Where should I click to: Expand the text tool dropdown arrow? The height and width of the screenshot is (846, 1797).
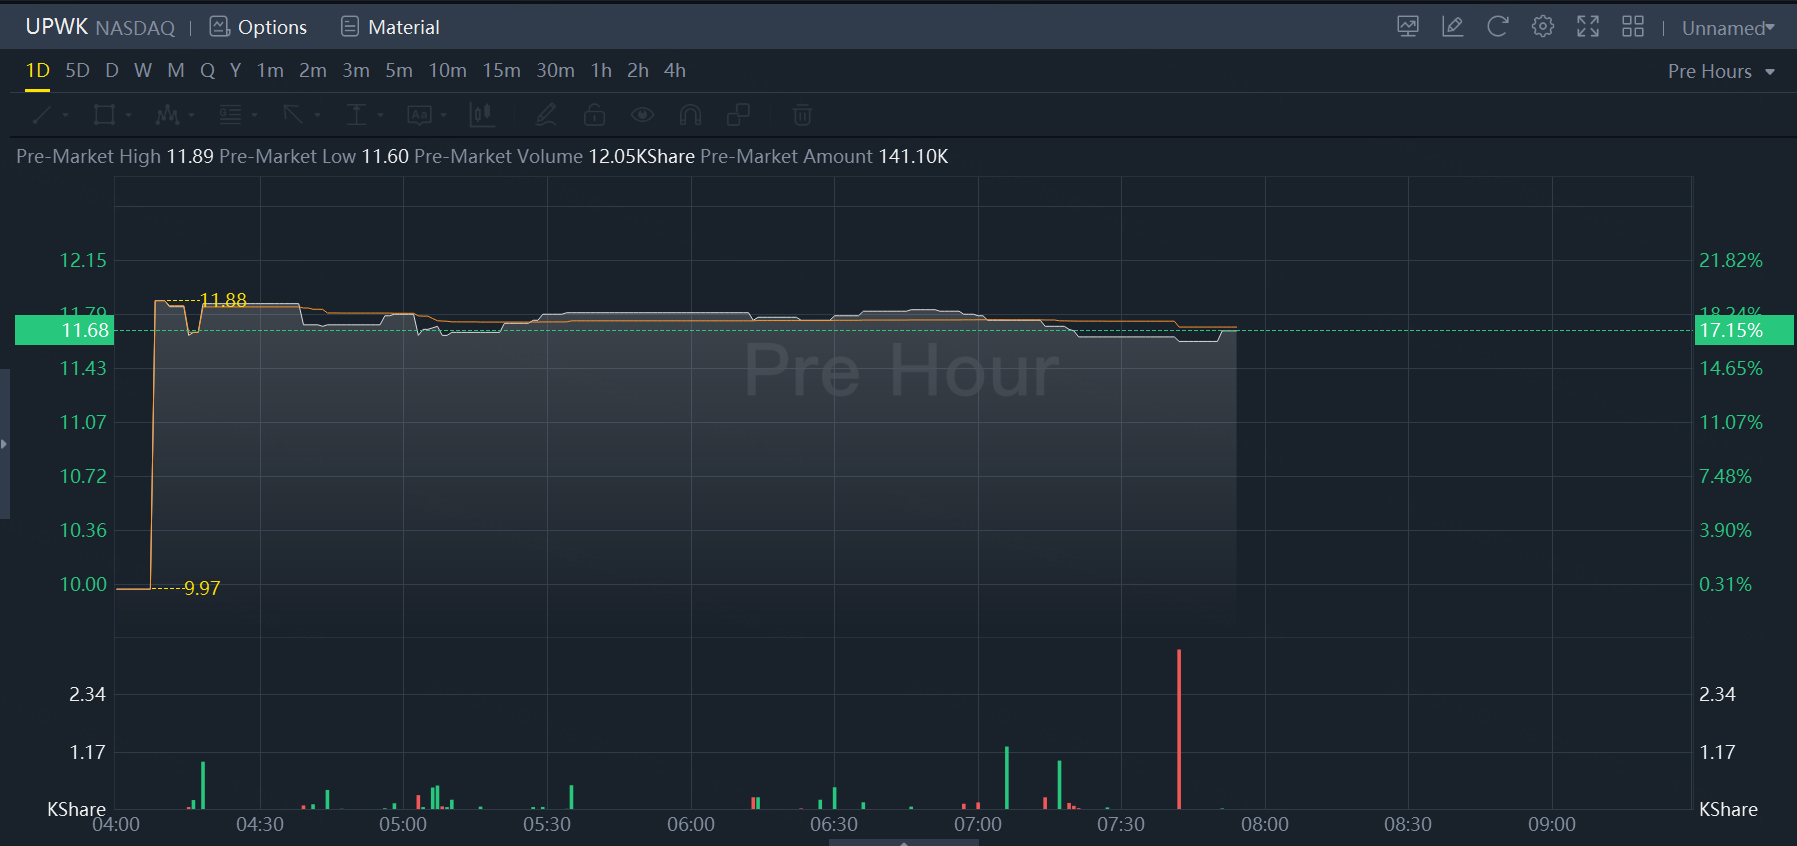(443, 115)
